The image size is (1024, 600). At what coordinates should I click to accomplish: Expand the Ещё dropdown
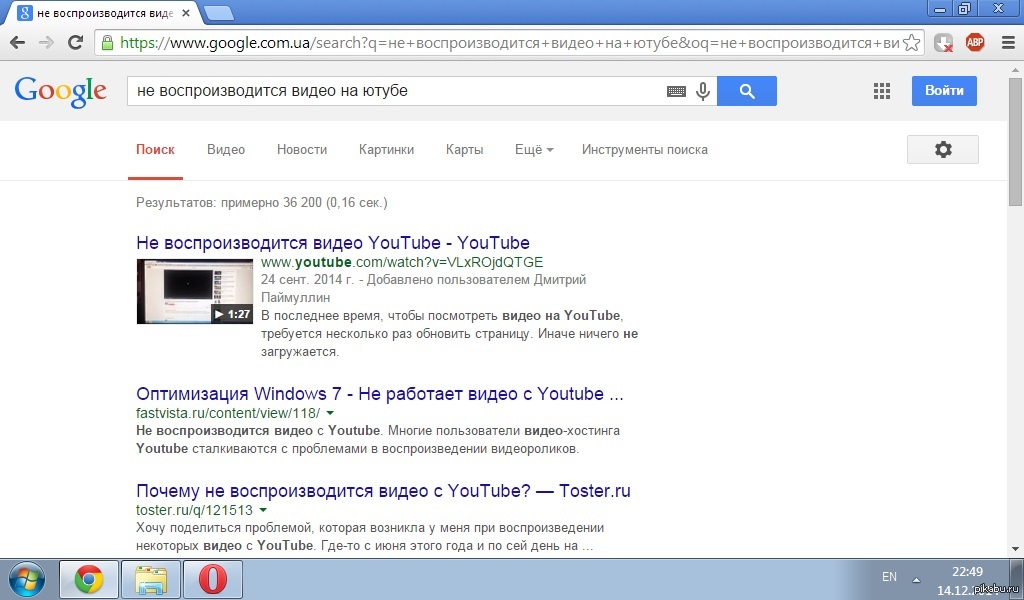click(x=534, y=150)
